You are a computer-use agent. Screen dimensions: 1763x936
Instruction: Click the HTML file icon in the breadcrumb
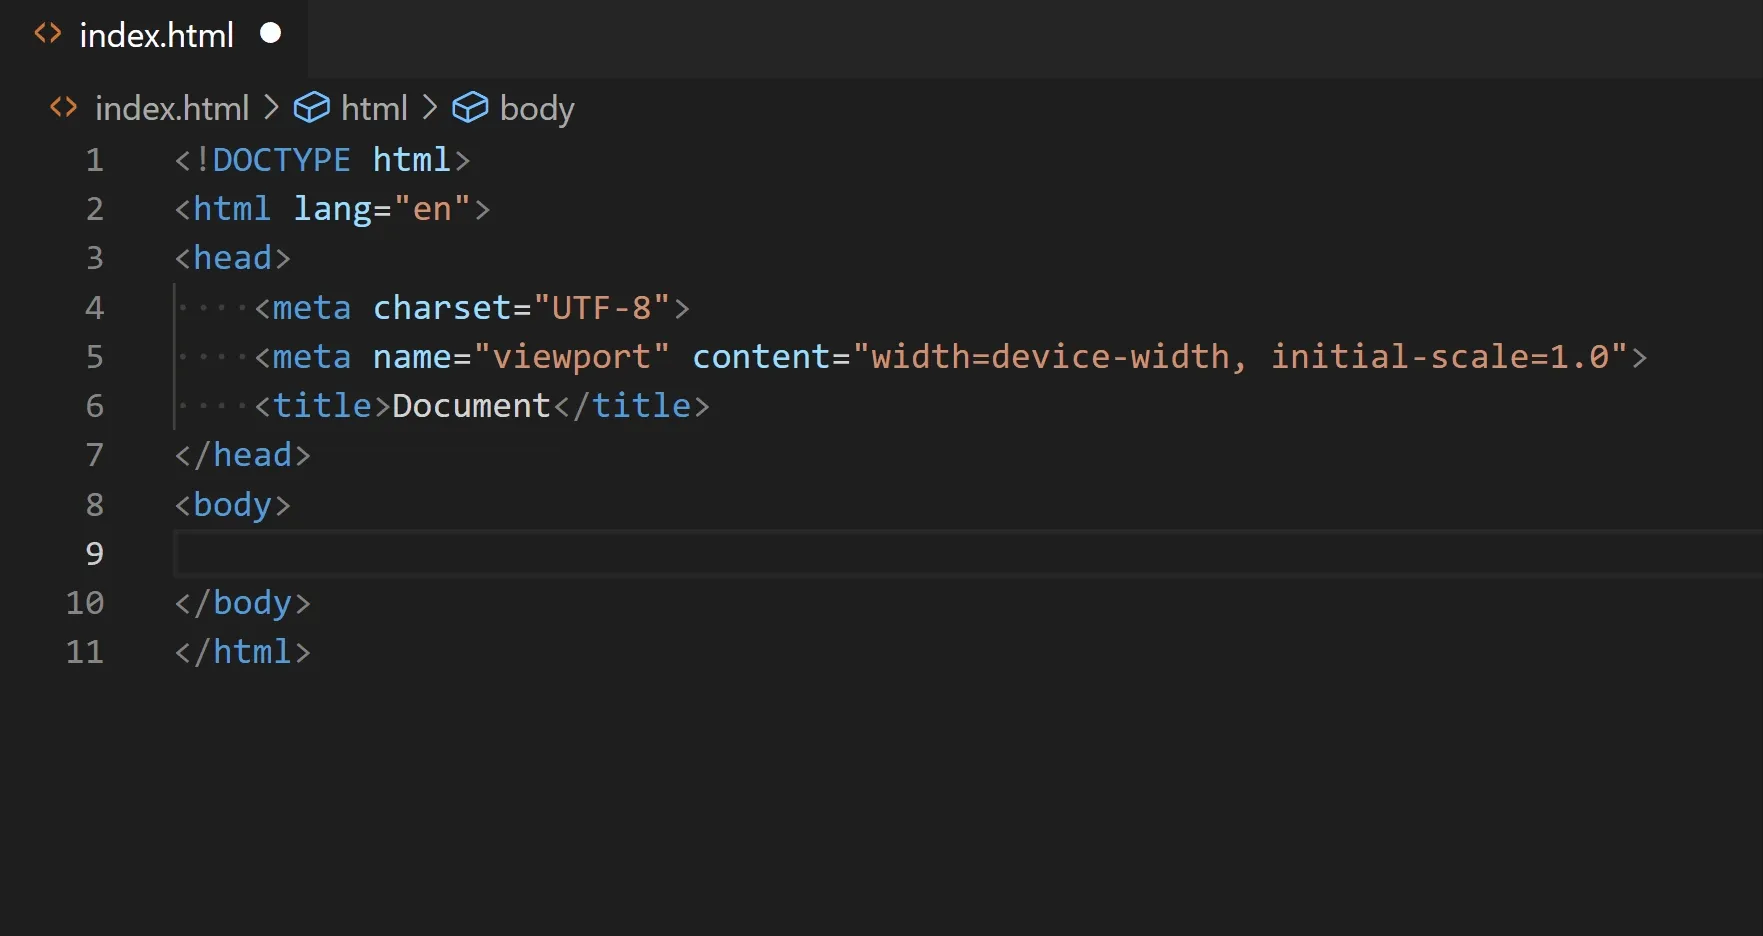point(63,107)
